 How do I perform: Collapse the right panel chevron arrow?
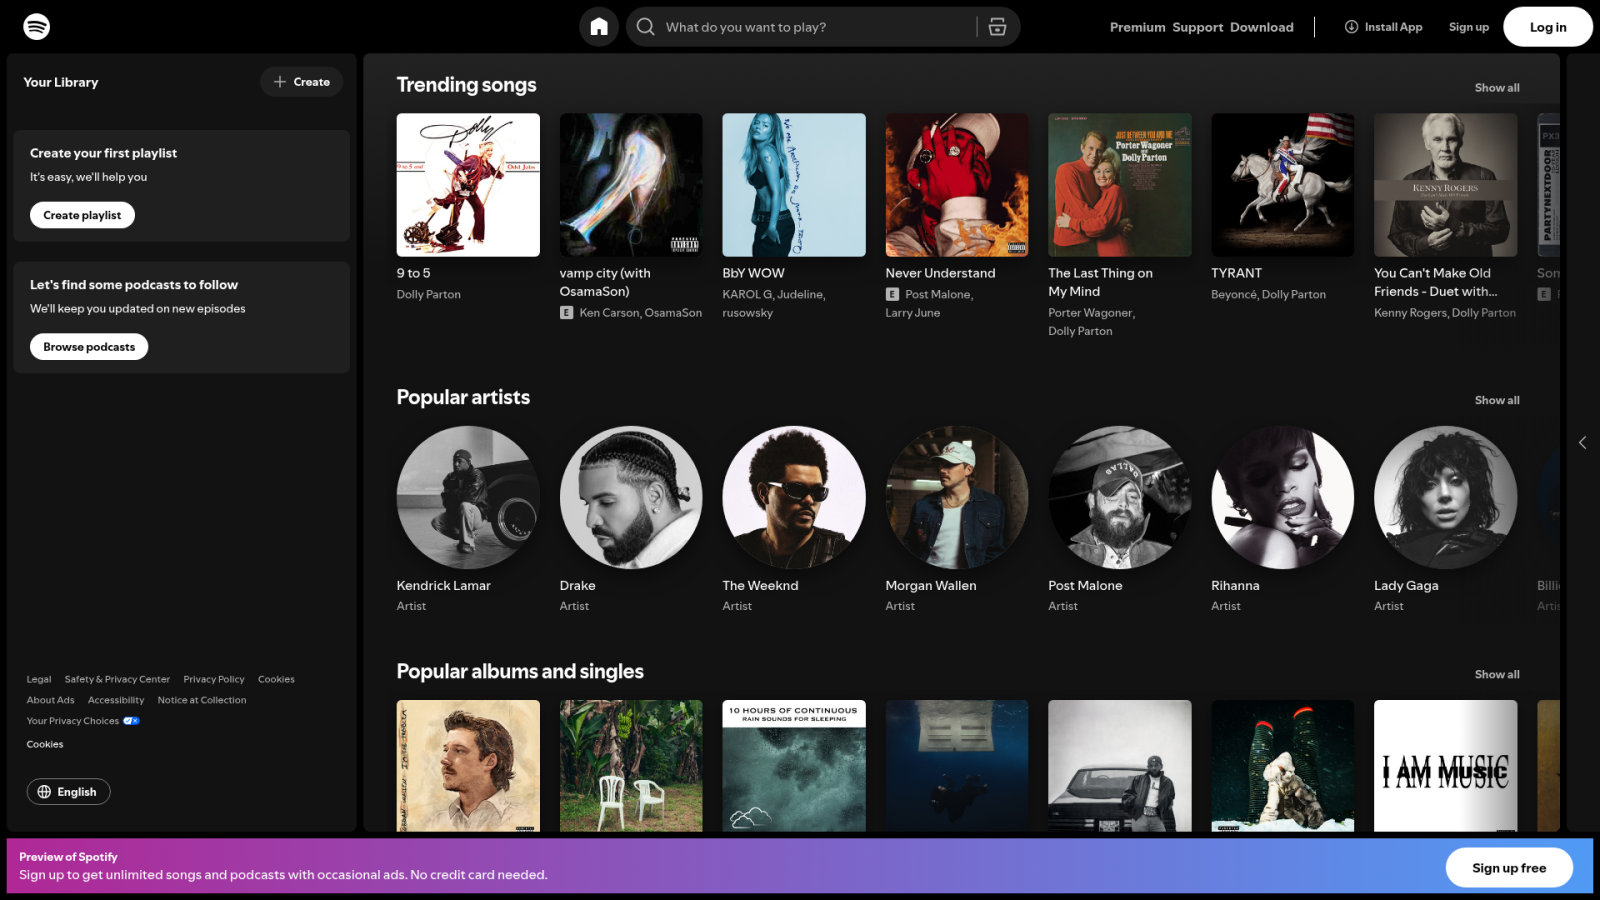[x=1582, y=442]
